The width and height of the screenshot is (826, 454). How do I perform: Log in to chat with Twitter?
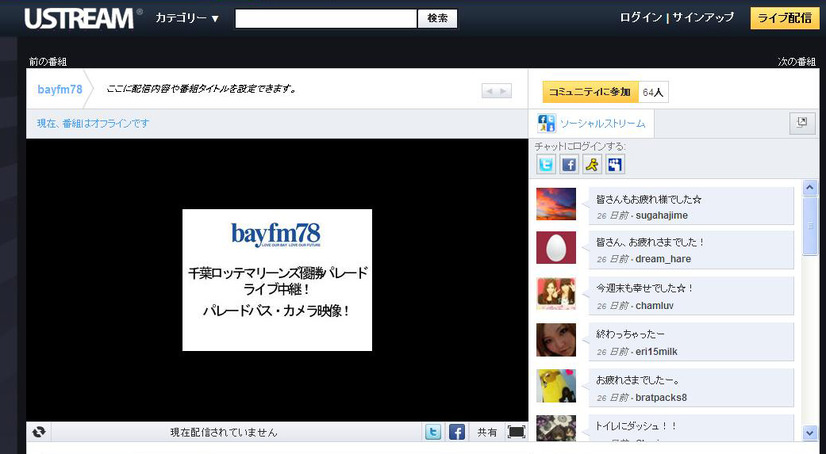(546, 164)
